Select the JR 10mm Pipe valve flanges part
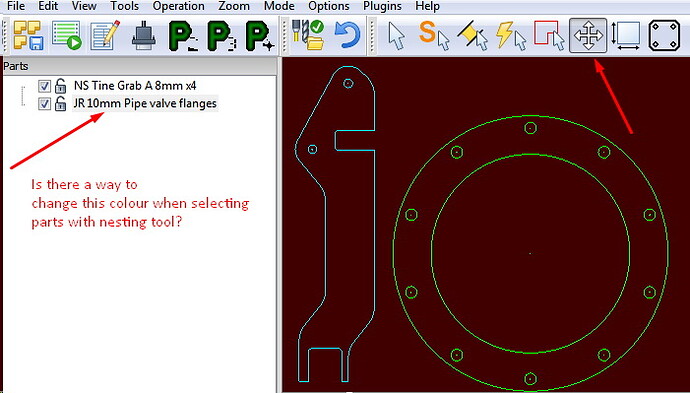Screen dimensions: 690x393 145,103
